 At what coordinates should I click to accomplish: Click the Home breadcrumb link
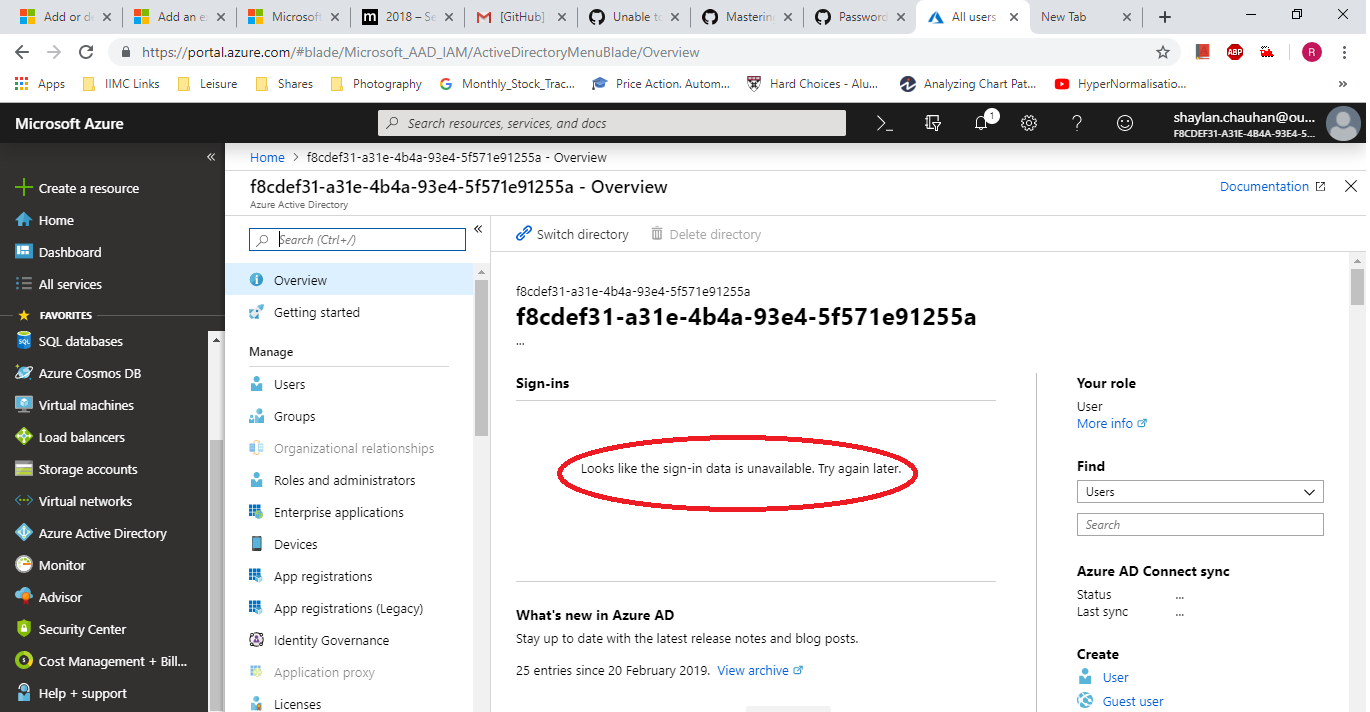pos(267,157)
